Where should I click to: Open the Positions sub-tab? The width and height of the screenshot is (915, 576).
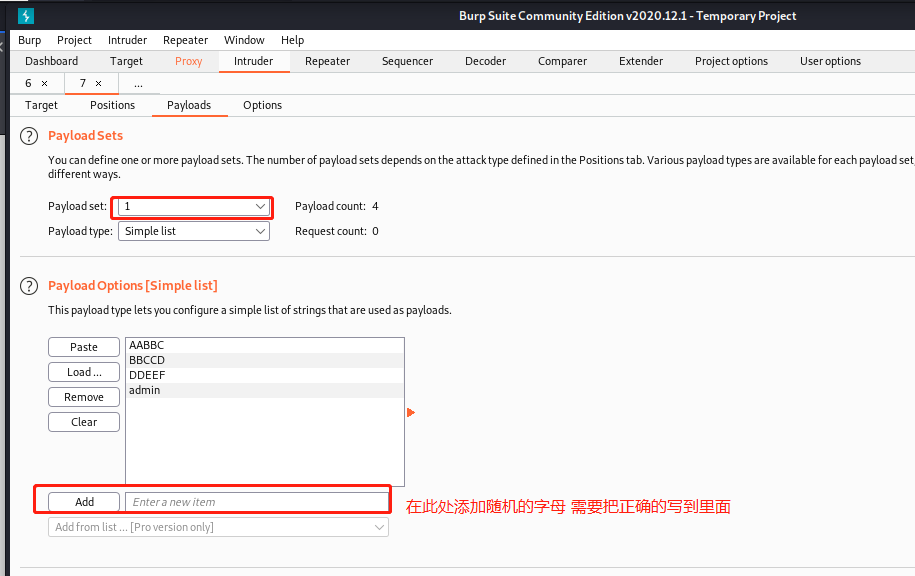pos(112,105)
